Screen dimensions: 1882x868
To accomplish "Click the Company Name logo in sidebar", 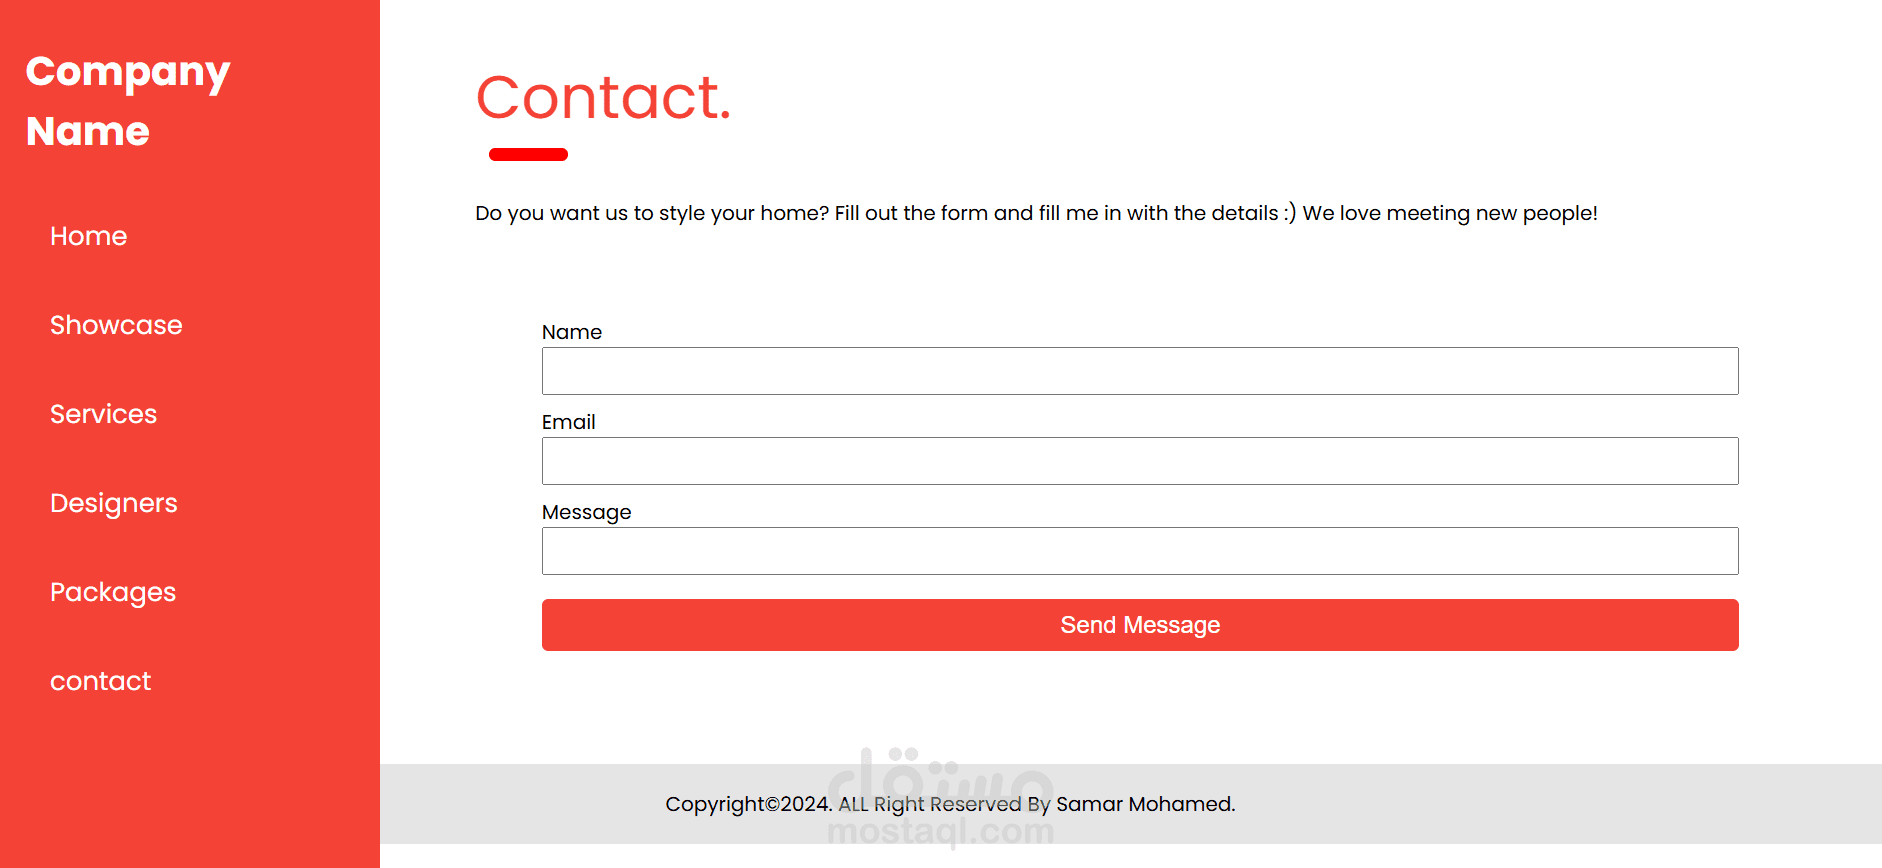I will (128, 101).
